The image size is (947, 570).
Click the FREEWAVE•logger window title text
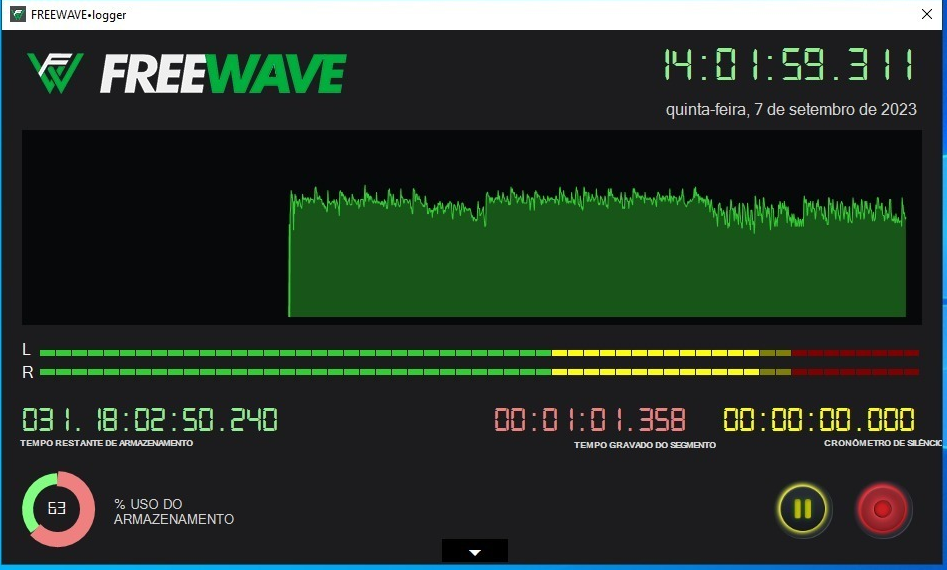tap(79, 15)
